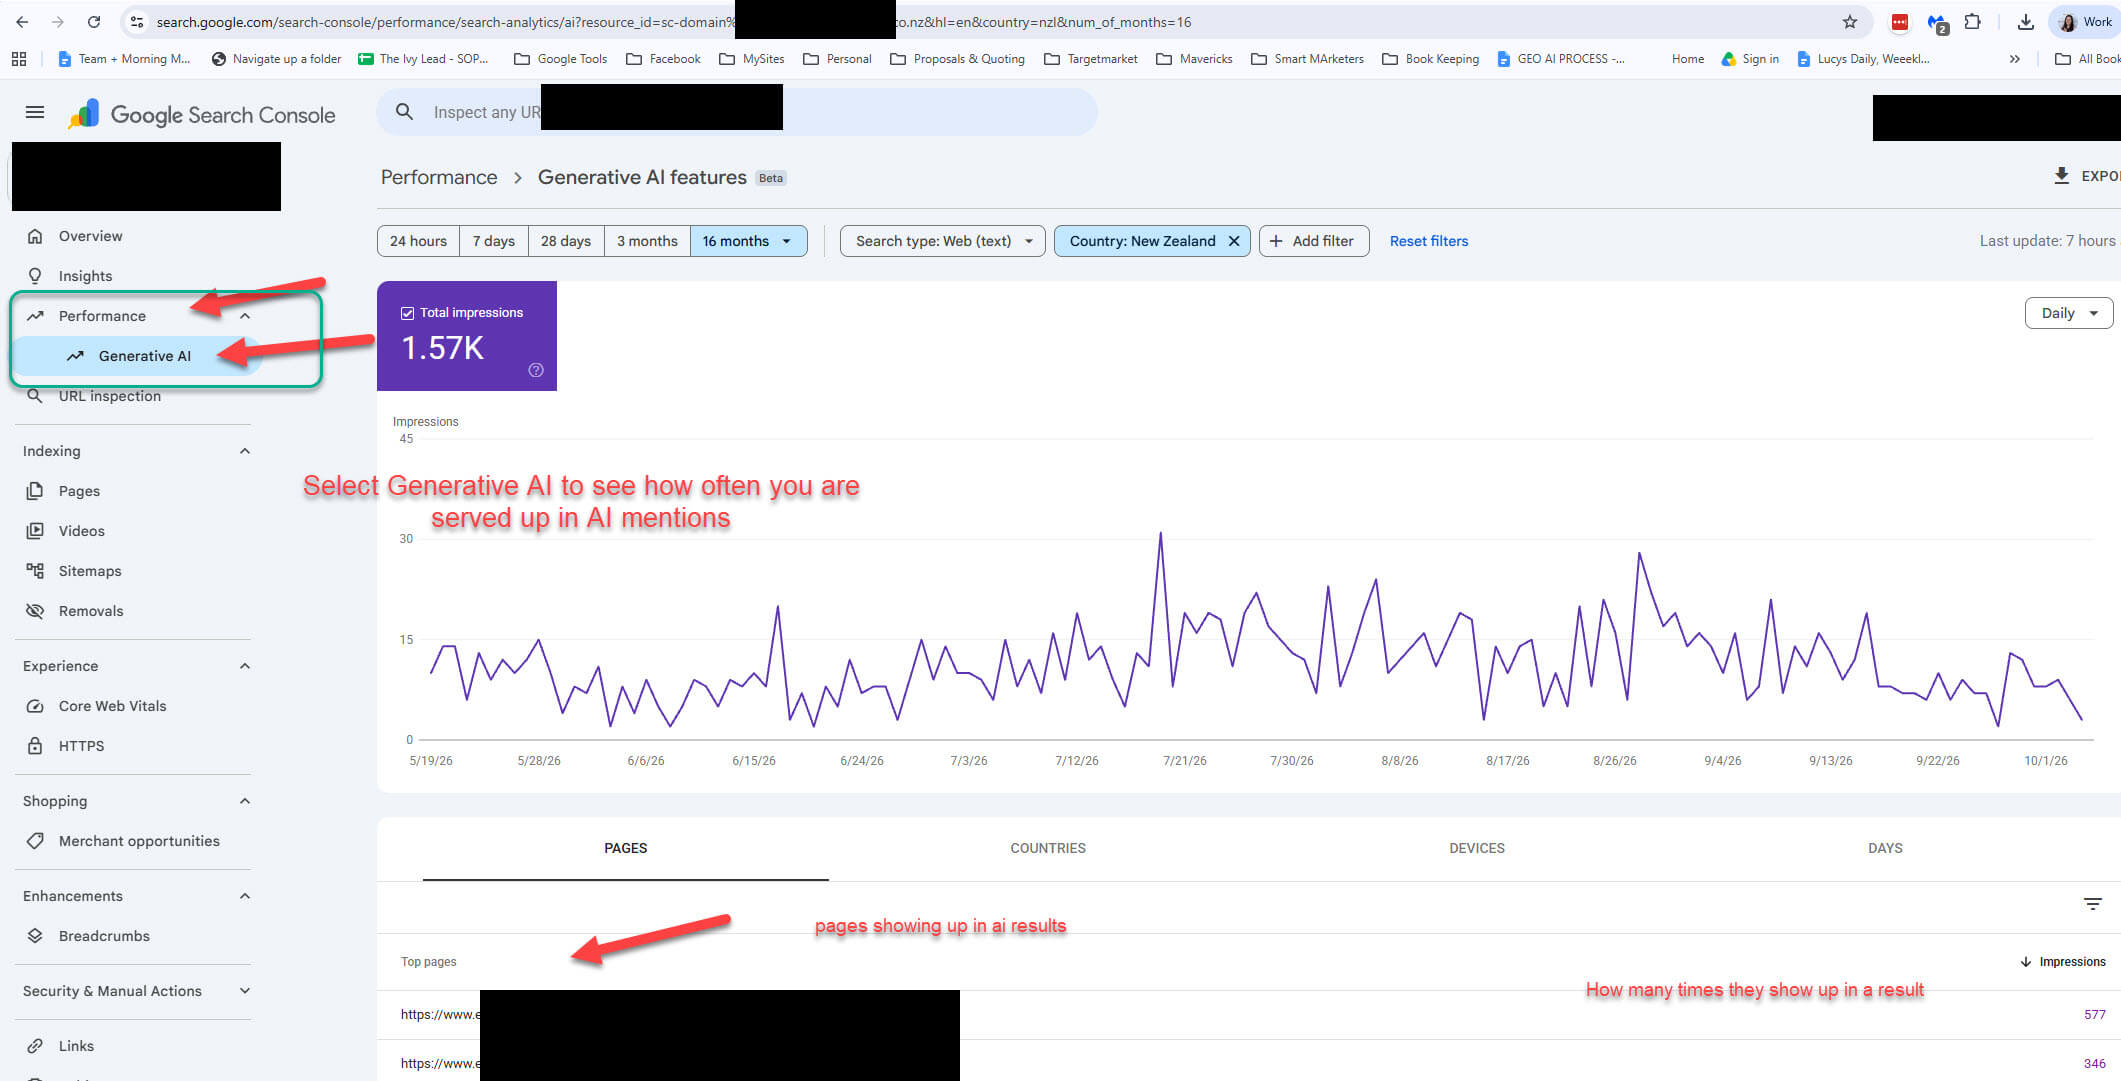This screenshot has width=2121, height=1081.
Task: Collapse the Performance section chevron
Action: pyautogui.click(x=245, y=316)
